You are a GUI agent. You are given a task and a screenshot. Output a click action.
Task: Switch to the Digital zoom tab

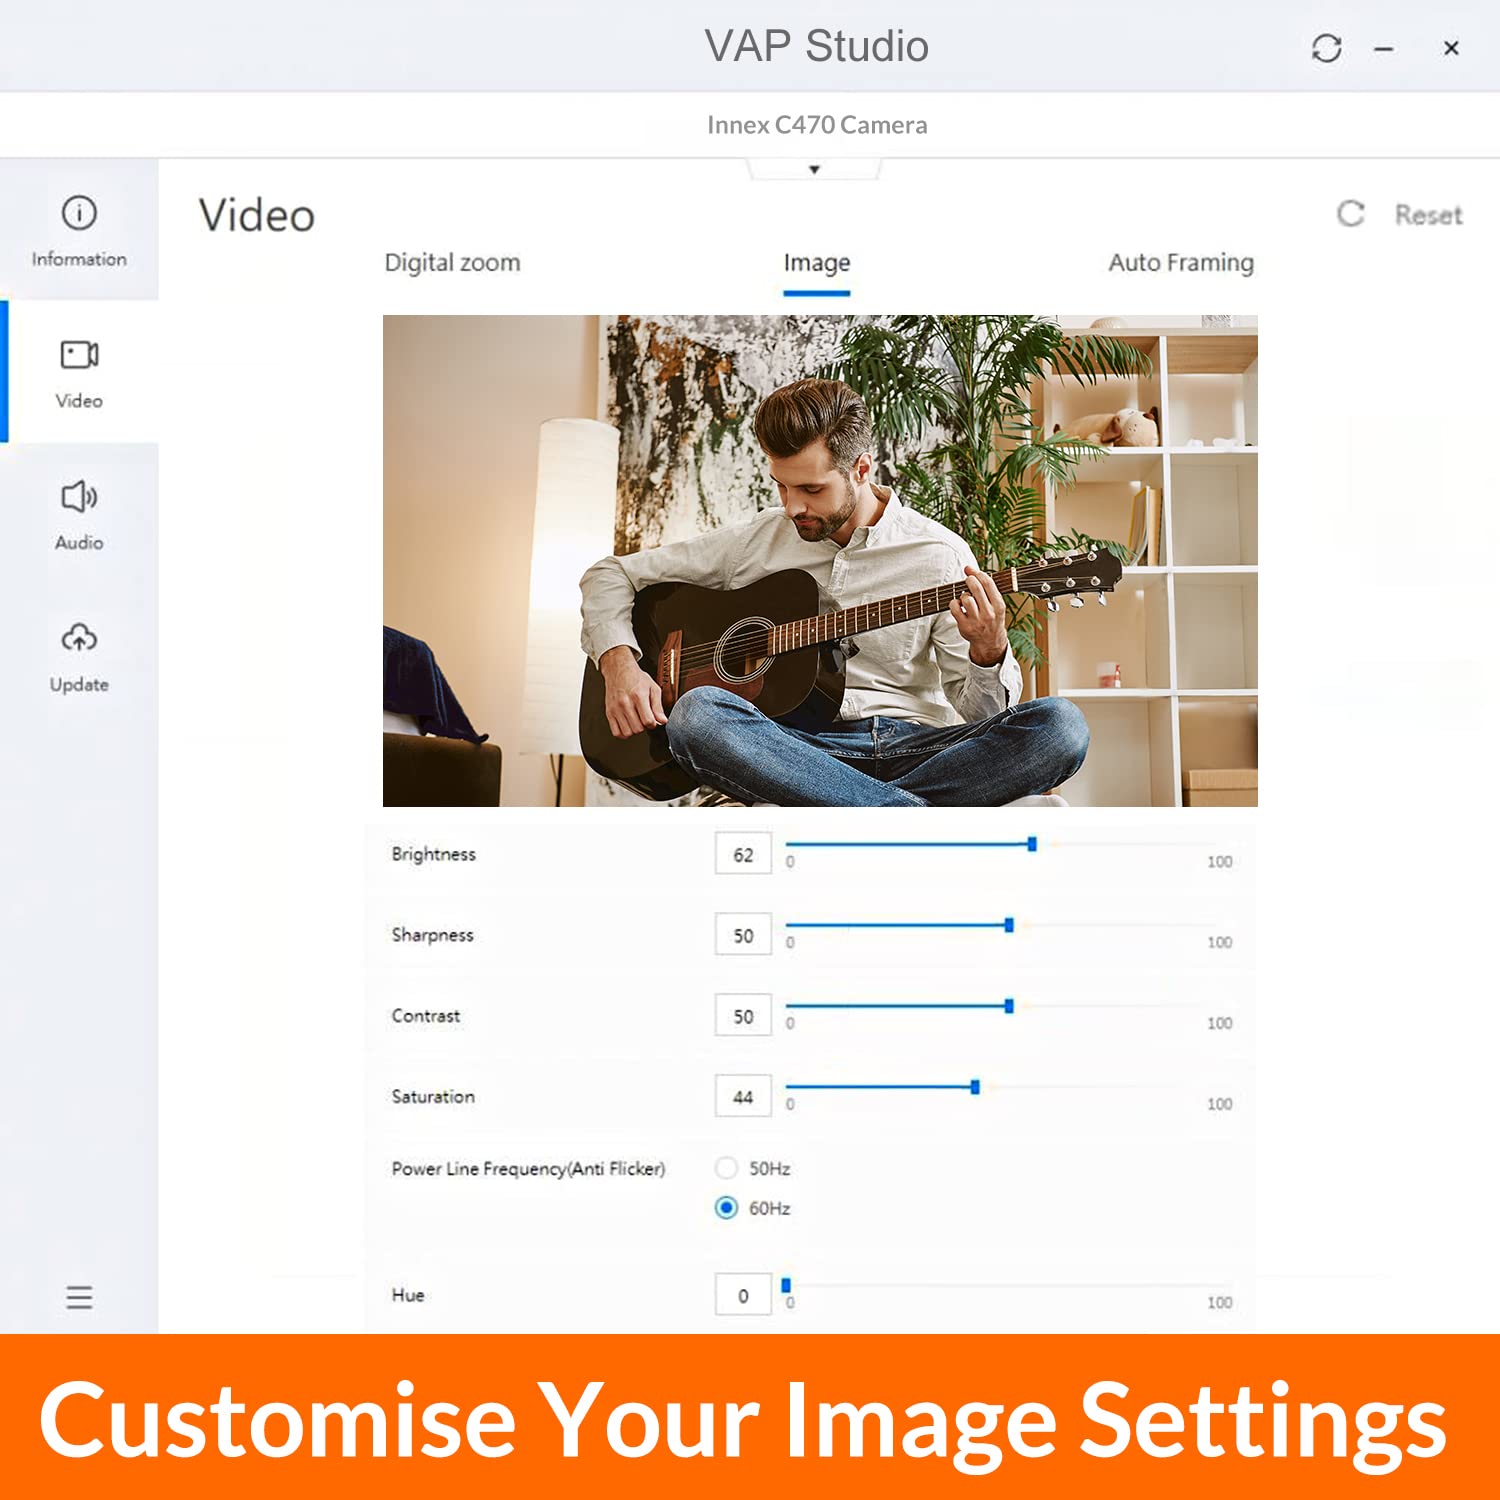(452, 262)
